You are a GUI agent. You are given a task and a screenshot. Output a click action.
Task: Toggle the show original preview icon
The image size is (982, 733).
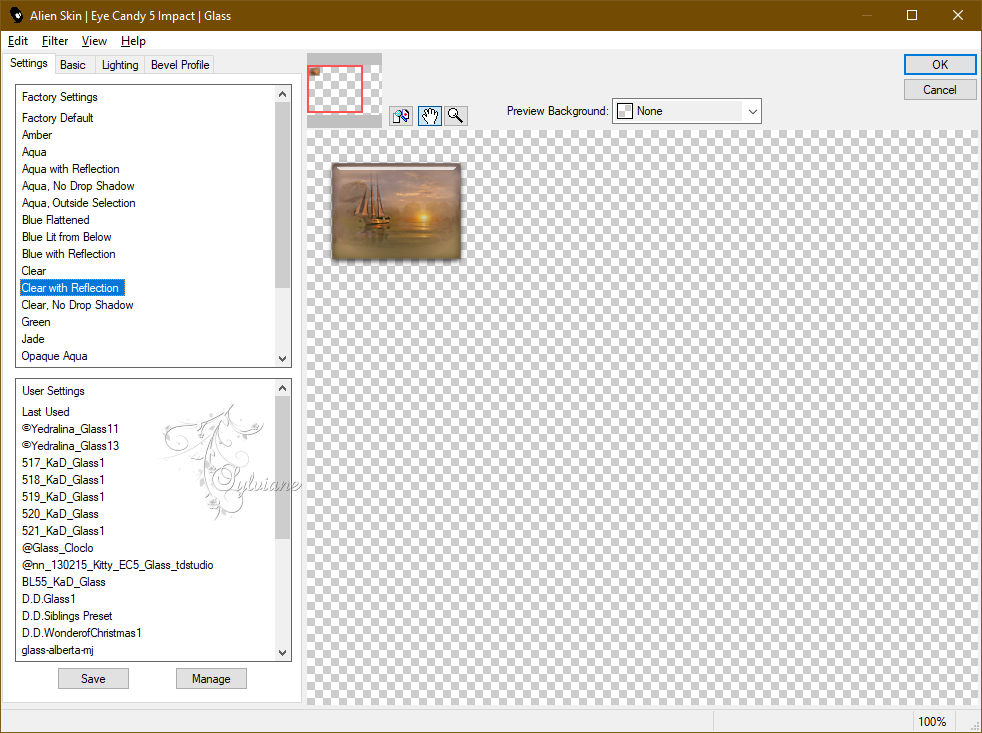[401, 116]
